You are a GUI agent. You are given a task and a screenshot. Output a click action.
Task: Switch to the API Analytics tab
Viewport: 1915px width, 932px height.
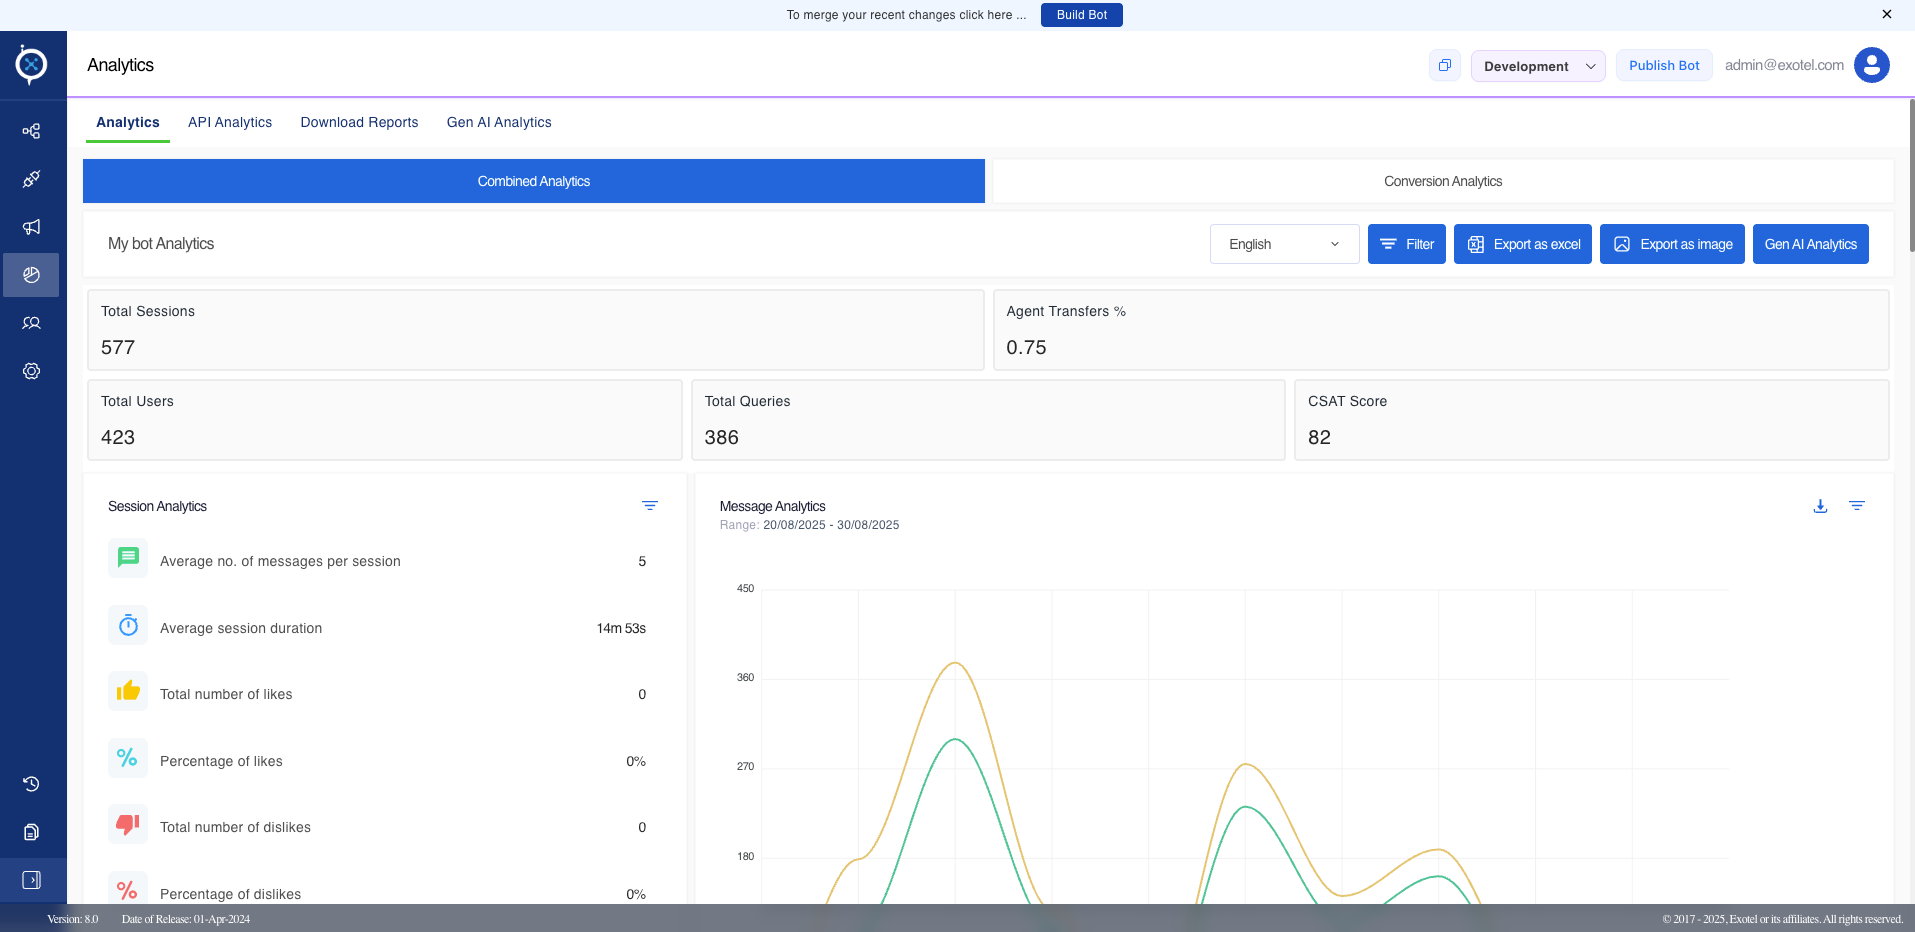point(230,122)
